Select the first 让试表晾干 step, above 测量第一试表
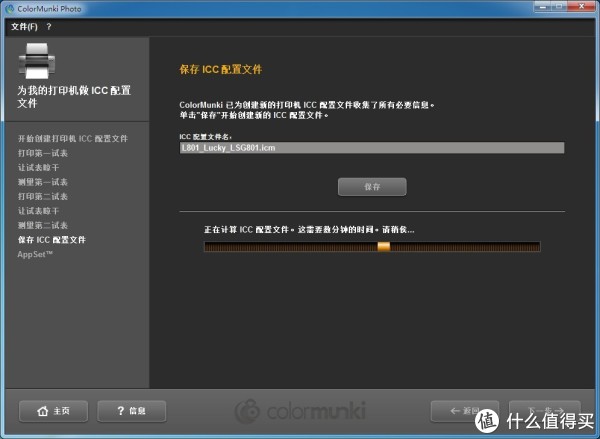Viewport: 600px width, 439px height. (x=38, y=168)
